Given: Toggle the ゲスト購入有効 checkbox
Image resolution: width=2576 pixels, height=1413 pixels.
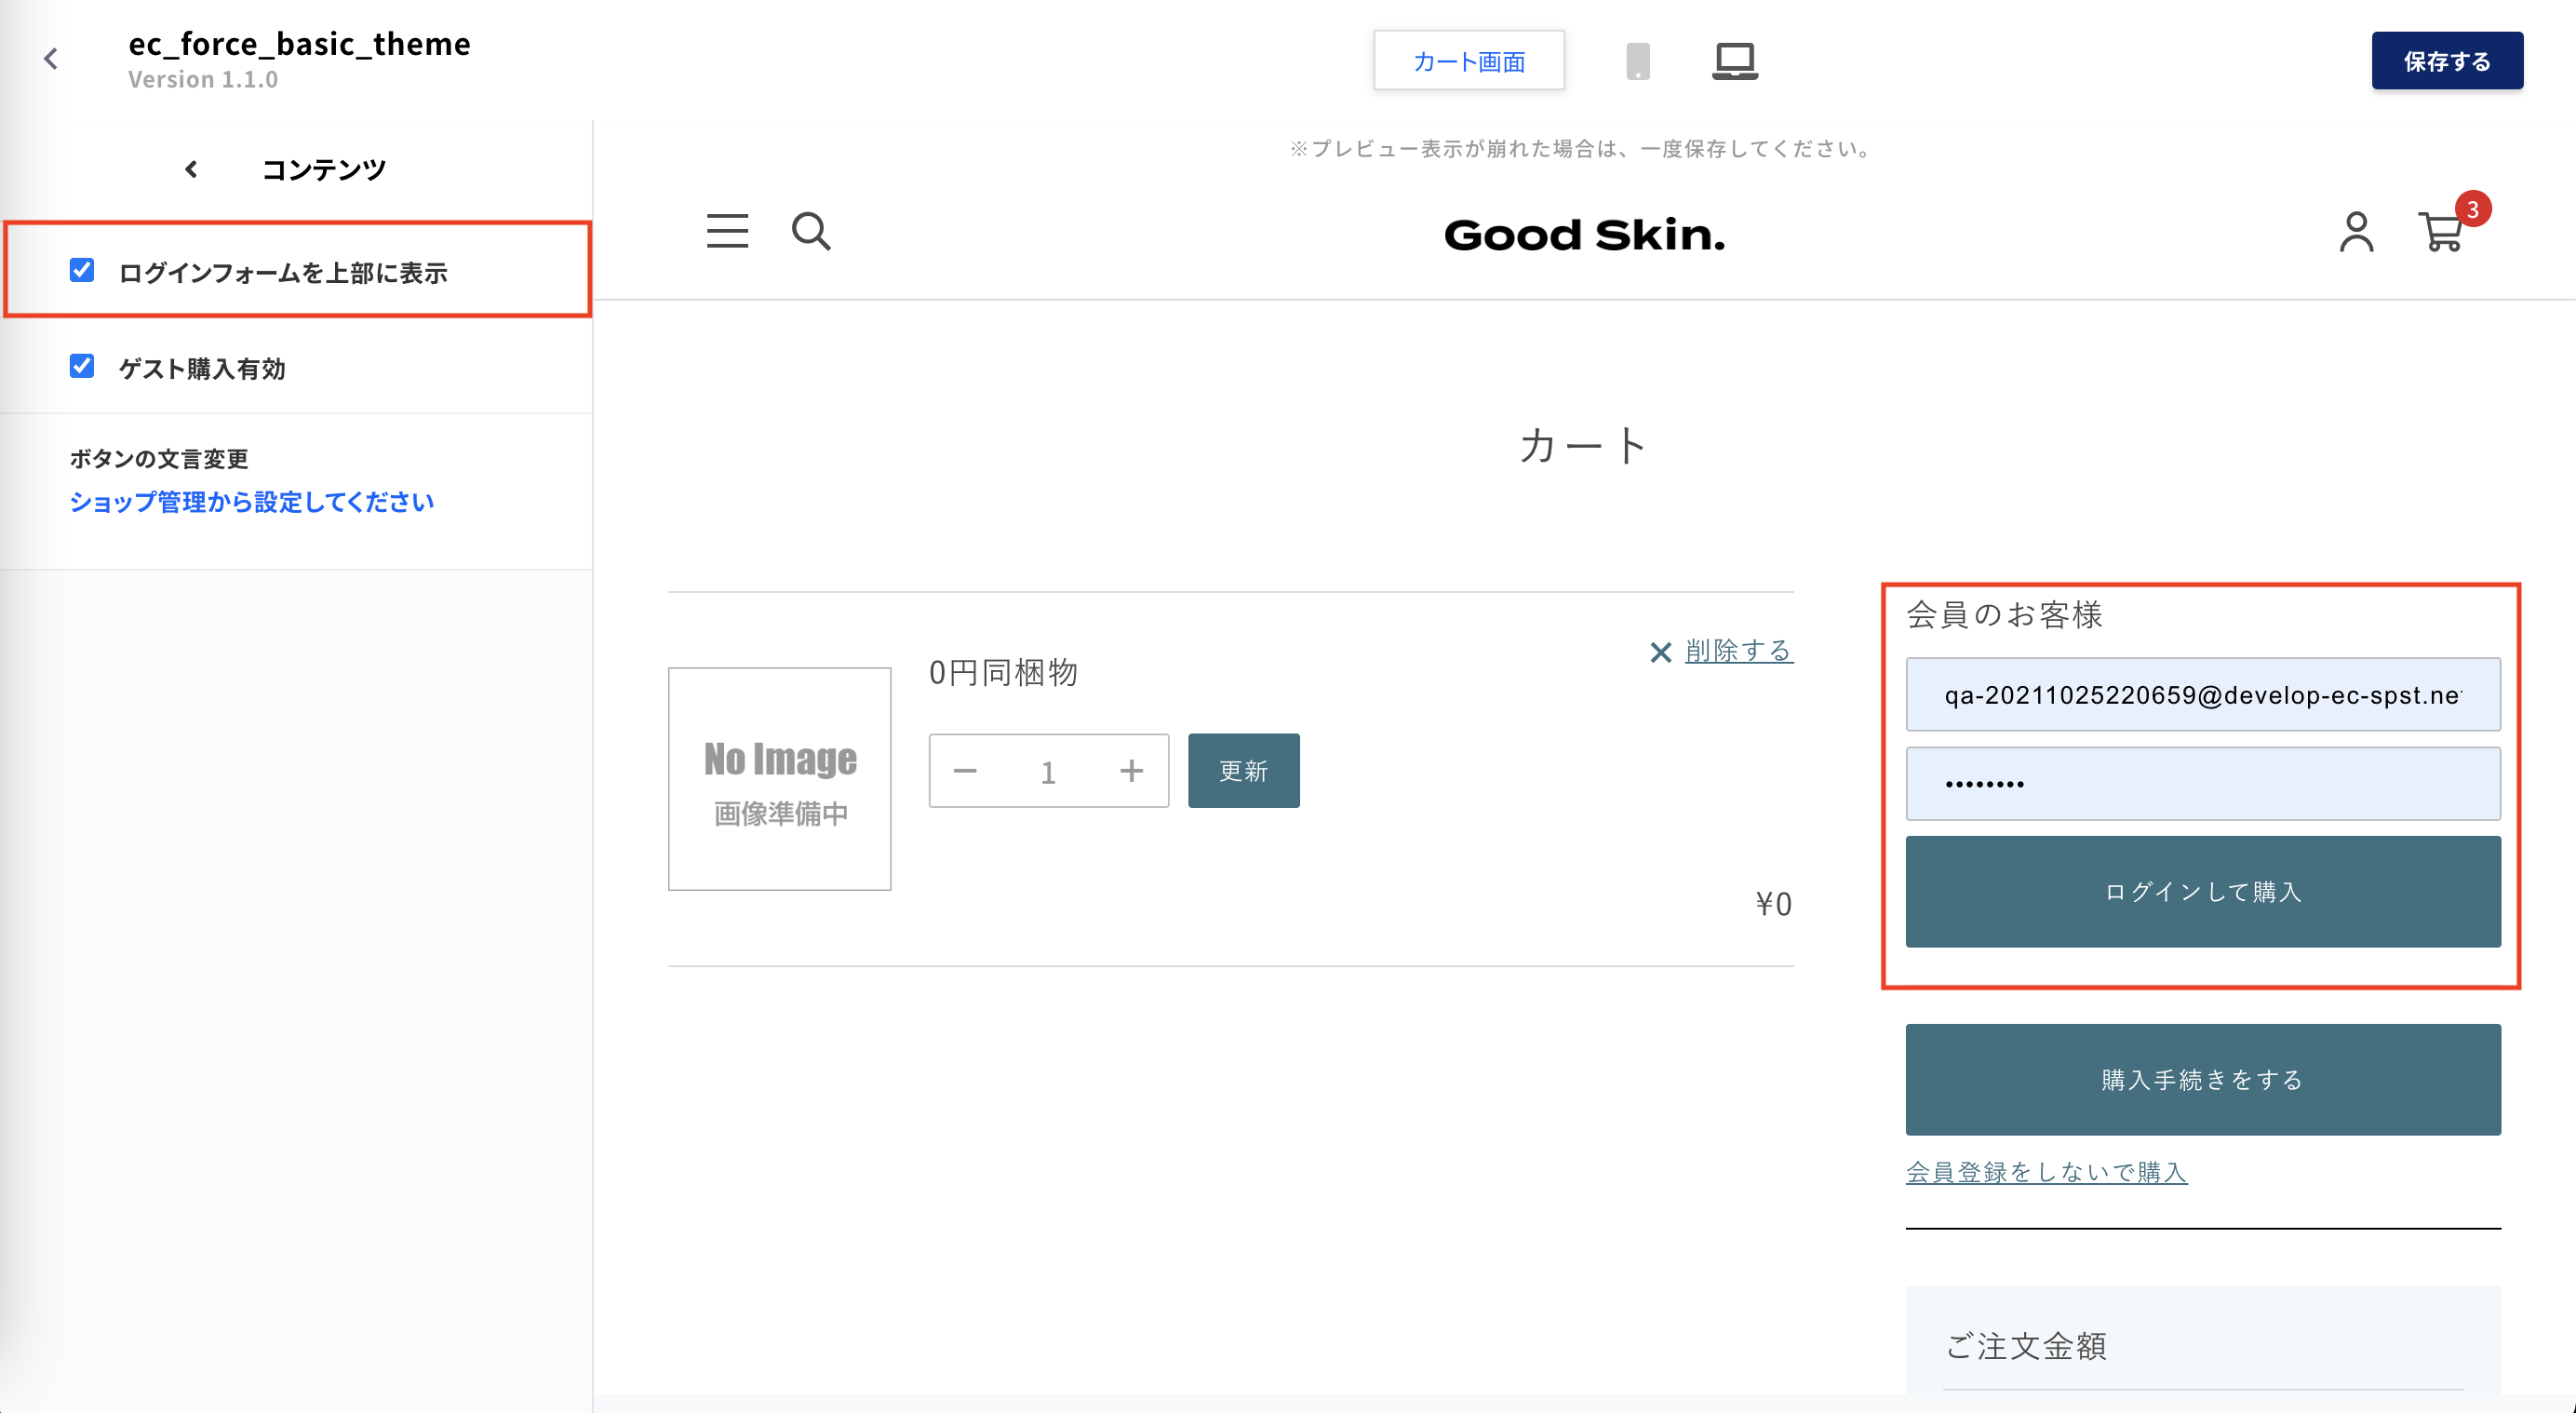Looking at the screenshot, I should coord(82,366).
